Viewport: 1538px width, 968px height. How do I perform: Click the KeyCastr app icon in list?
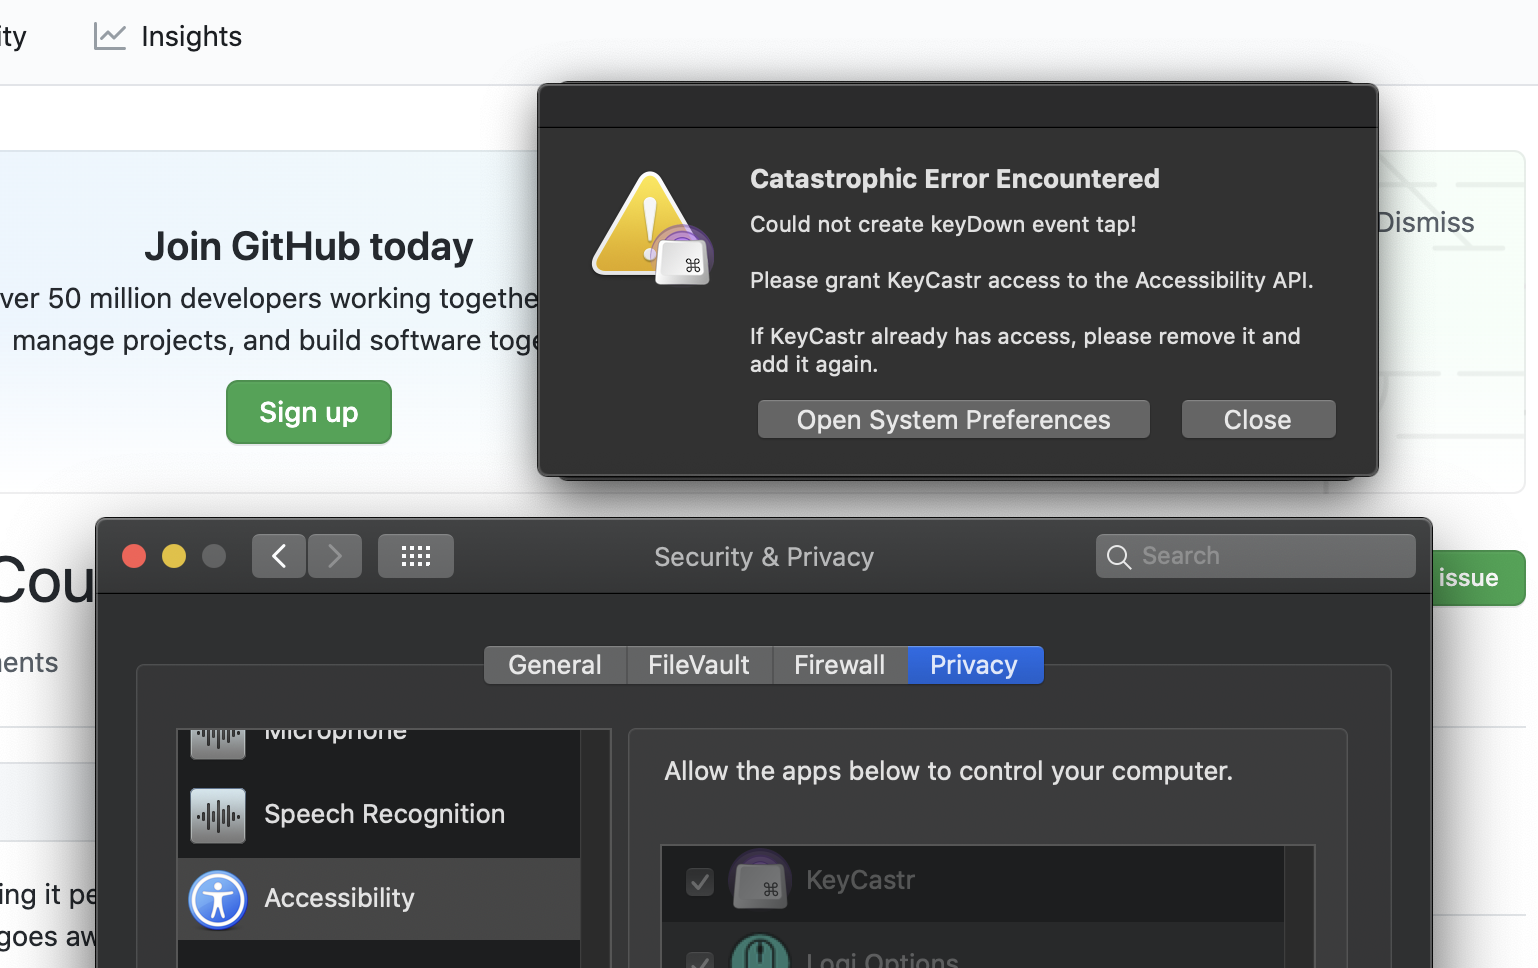761,880
